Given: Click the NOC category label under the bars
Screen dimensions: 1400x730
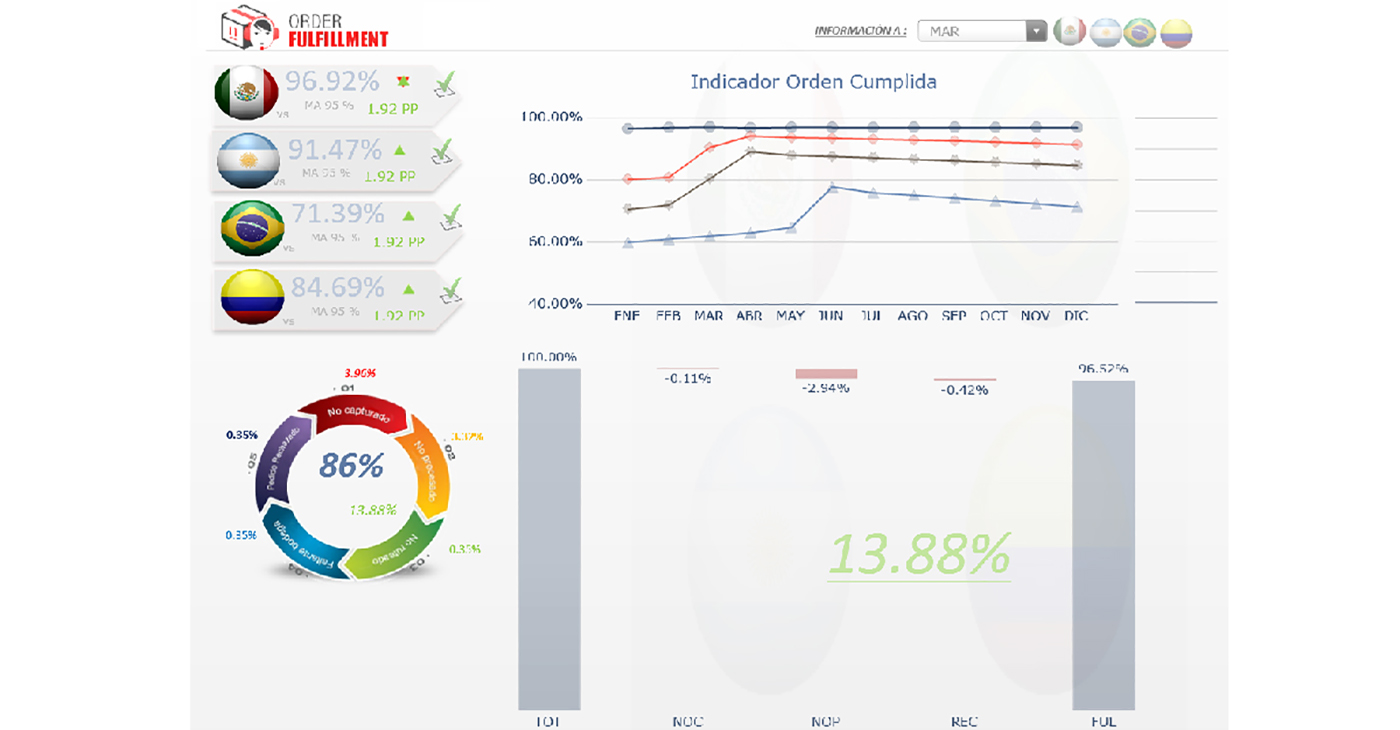Looking at the screenshot, I should (688, 721).
